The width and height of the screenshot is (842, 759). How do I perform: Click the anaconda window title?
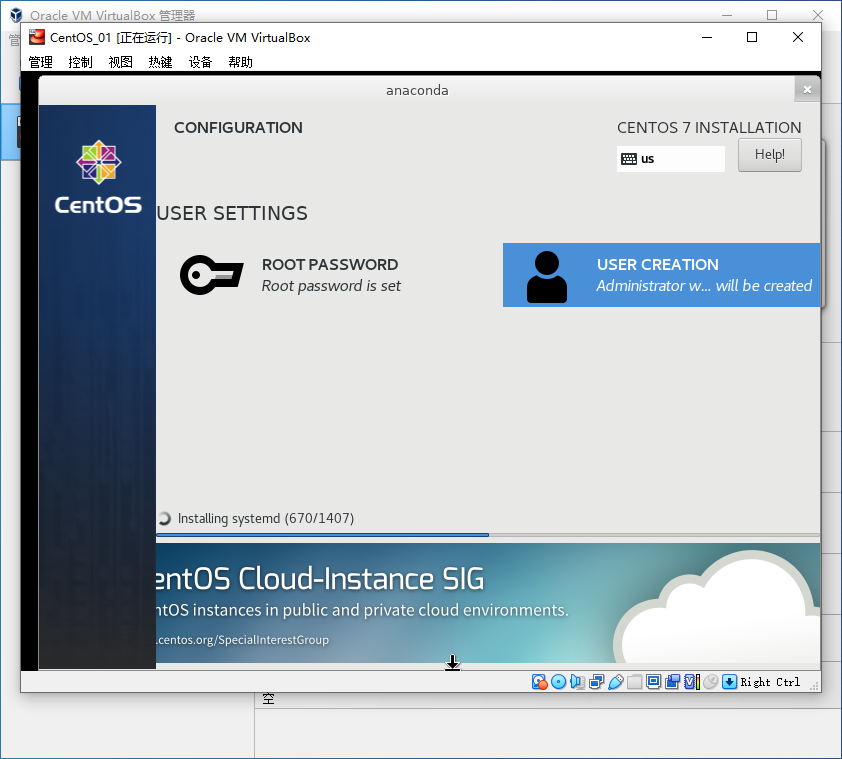[x=417, y=90]
